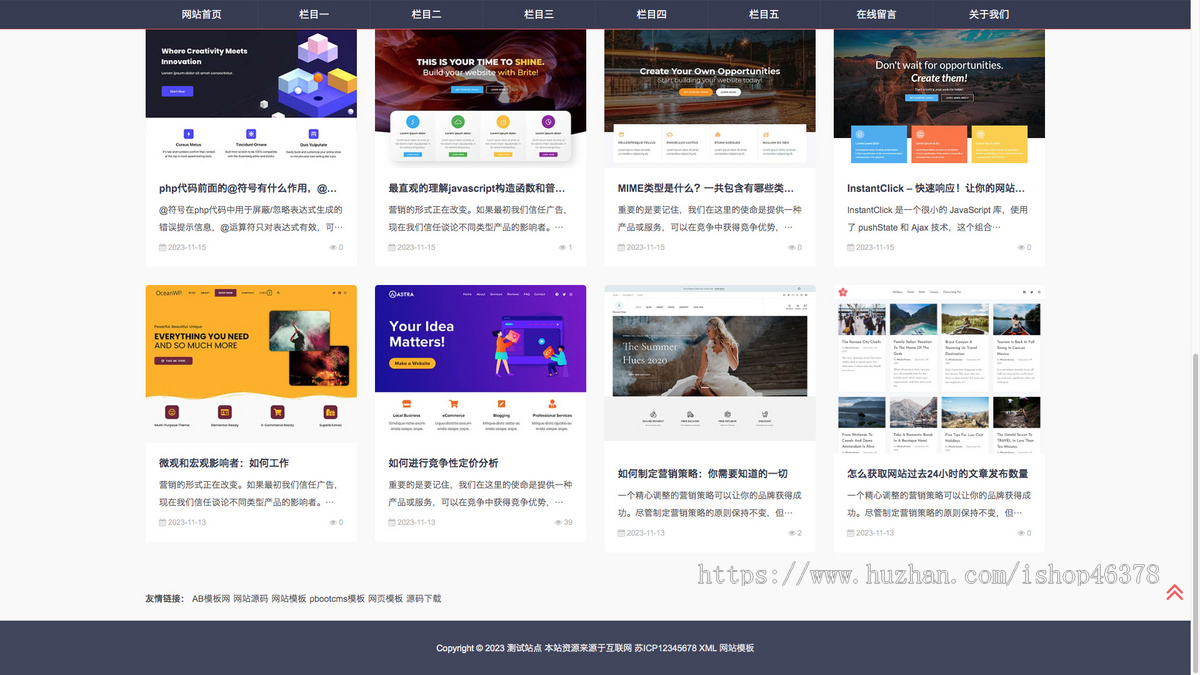Click the excerpt starting with InstantClick 是一个很小的

coord(937,219)
